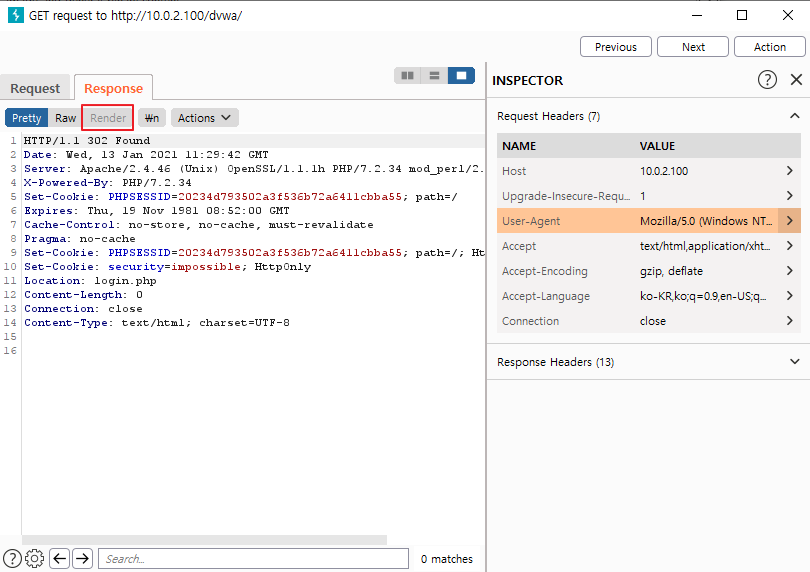Click the Pragma: no-cache line

pyautogui.click(x=80, y=239)
